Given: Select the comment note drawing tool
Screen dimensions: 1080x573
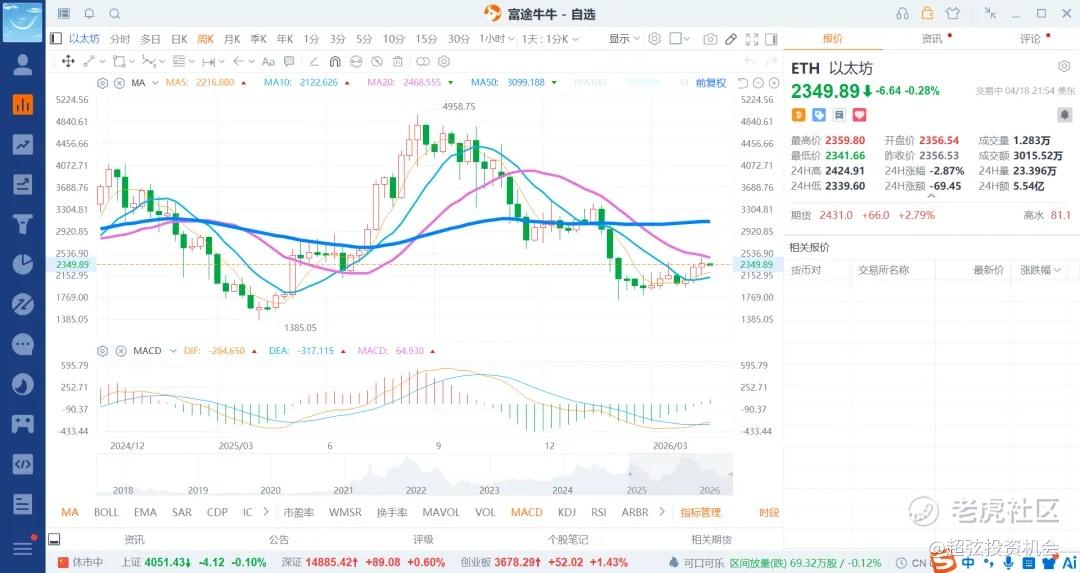Looking at the screenshot, I should [289, 61].
